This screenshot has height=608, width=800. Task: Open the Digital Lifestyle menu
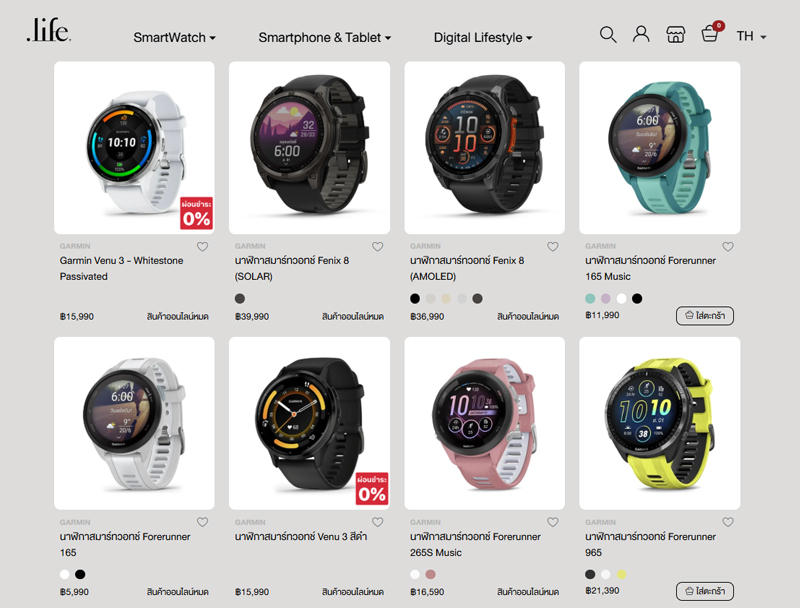[483, 38]
